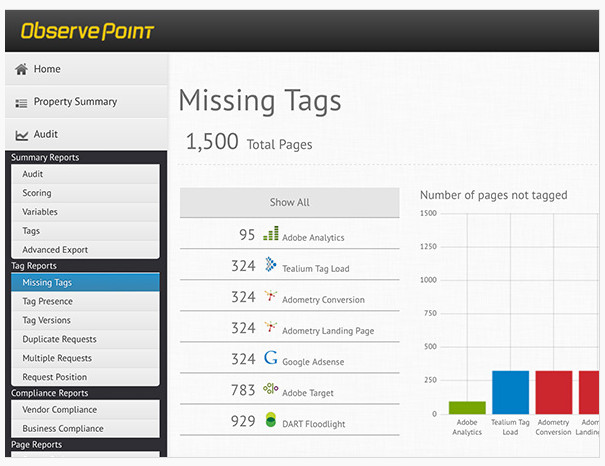Click the Summary Reports section header

(45, 157)
